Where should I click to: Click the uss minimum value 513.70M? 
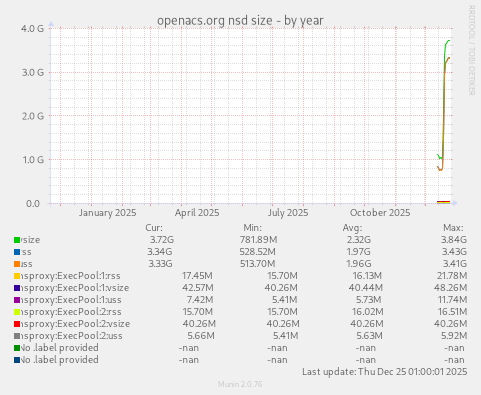pos(258,264)
